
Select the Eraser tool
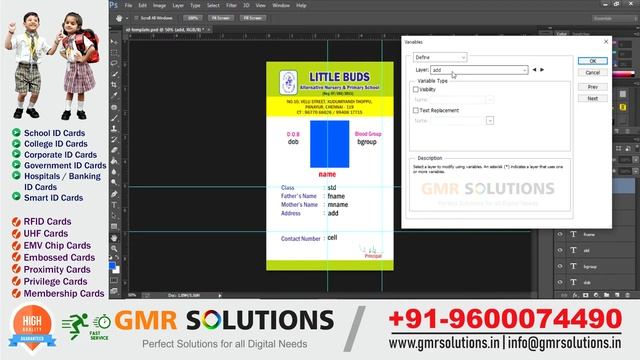point(114,150)
